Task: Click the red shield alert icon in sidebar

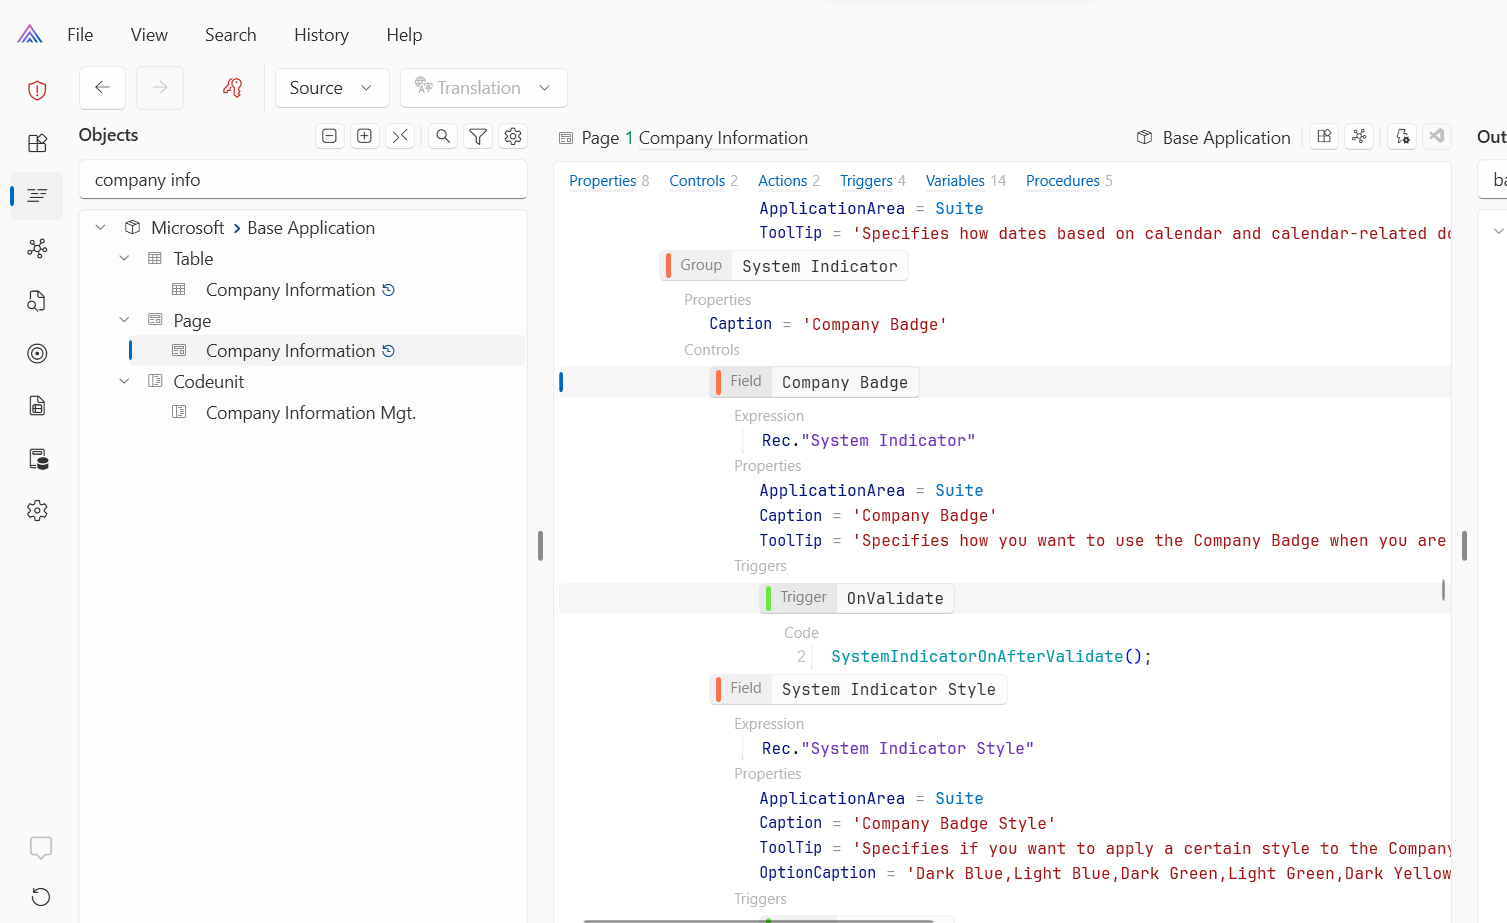Action: coord(37,91)
